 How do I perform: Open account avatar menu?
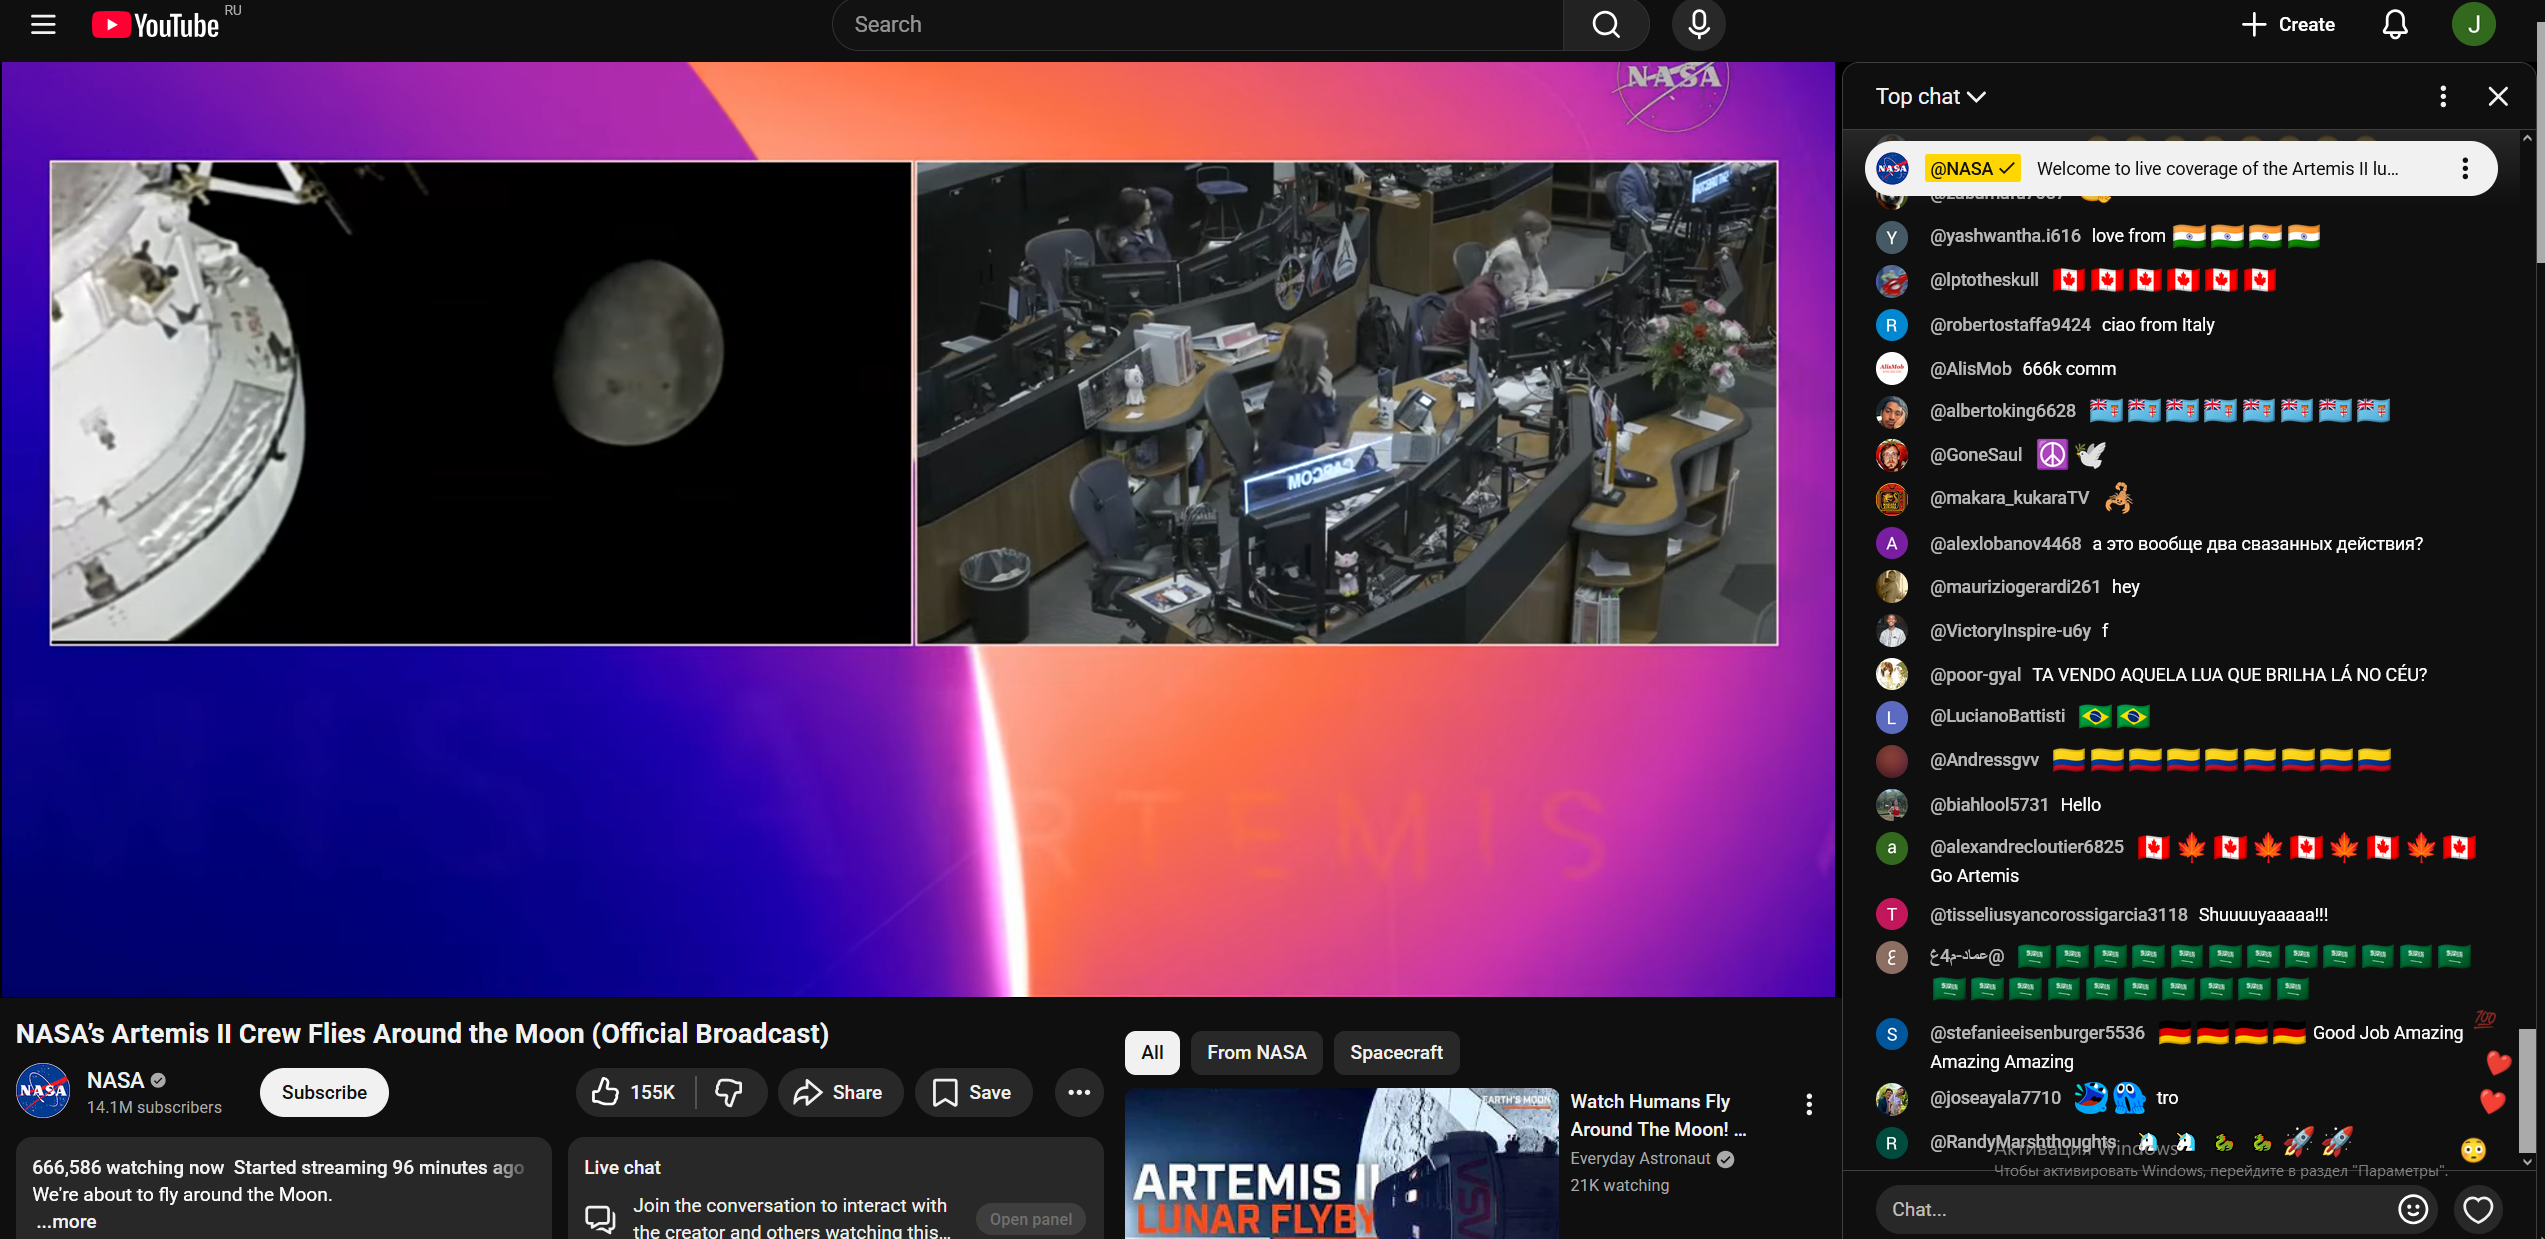[2473, 24]
